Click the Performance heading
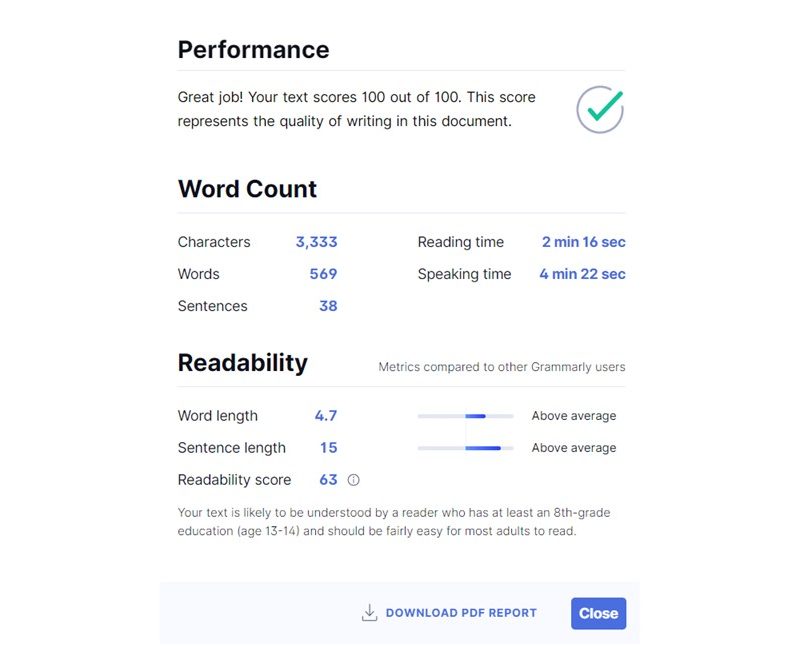This screenshot has width=800, height=646. coord(254,49)
